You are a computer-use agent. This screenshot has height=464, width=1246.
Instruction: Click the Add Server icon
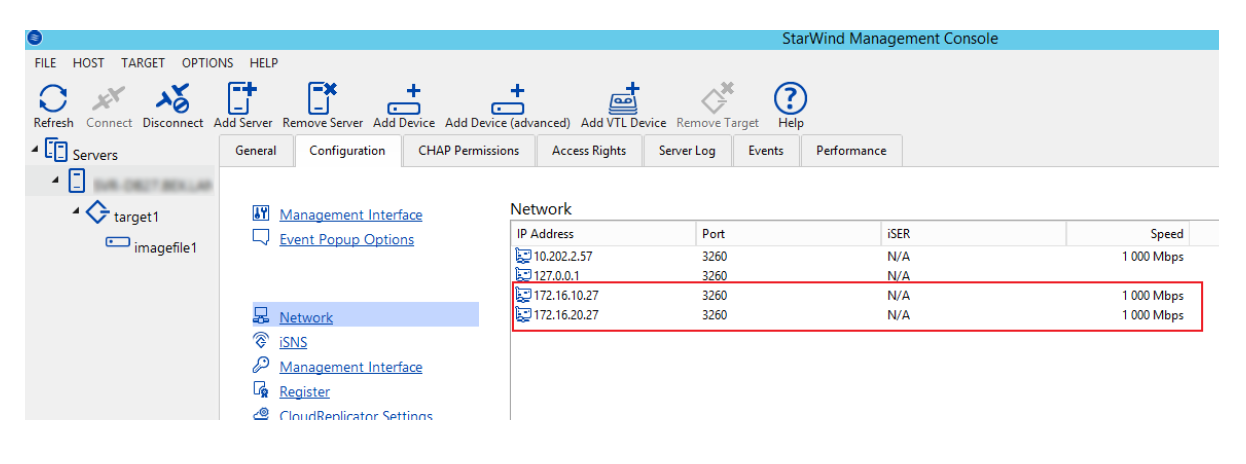(242, 98)
